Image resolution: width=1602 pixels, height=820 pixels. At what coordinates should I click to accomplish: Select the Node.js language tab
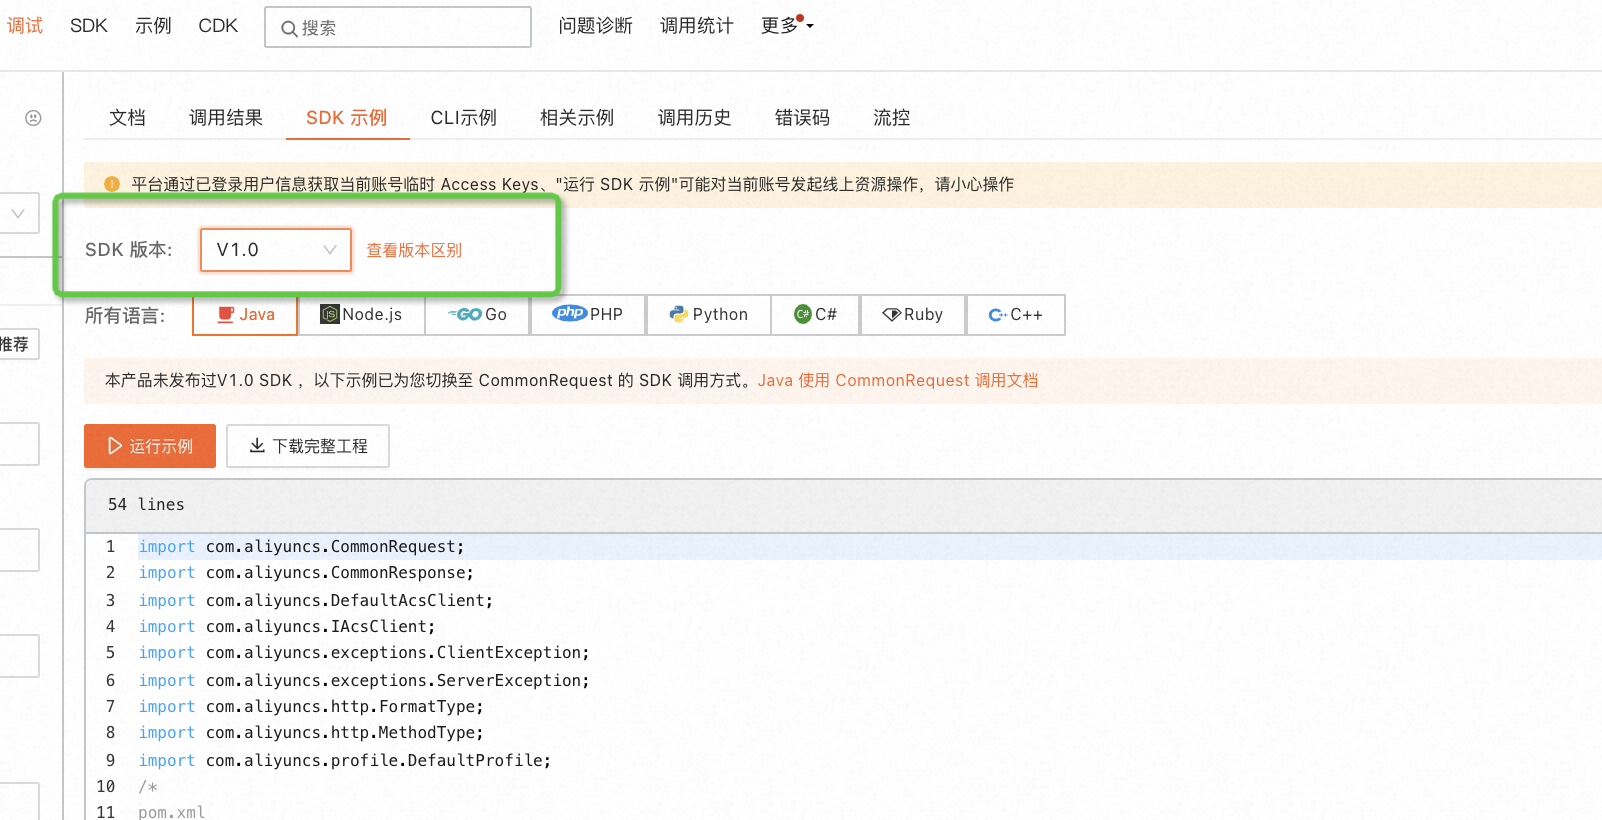[x=361, y=315]
